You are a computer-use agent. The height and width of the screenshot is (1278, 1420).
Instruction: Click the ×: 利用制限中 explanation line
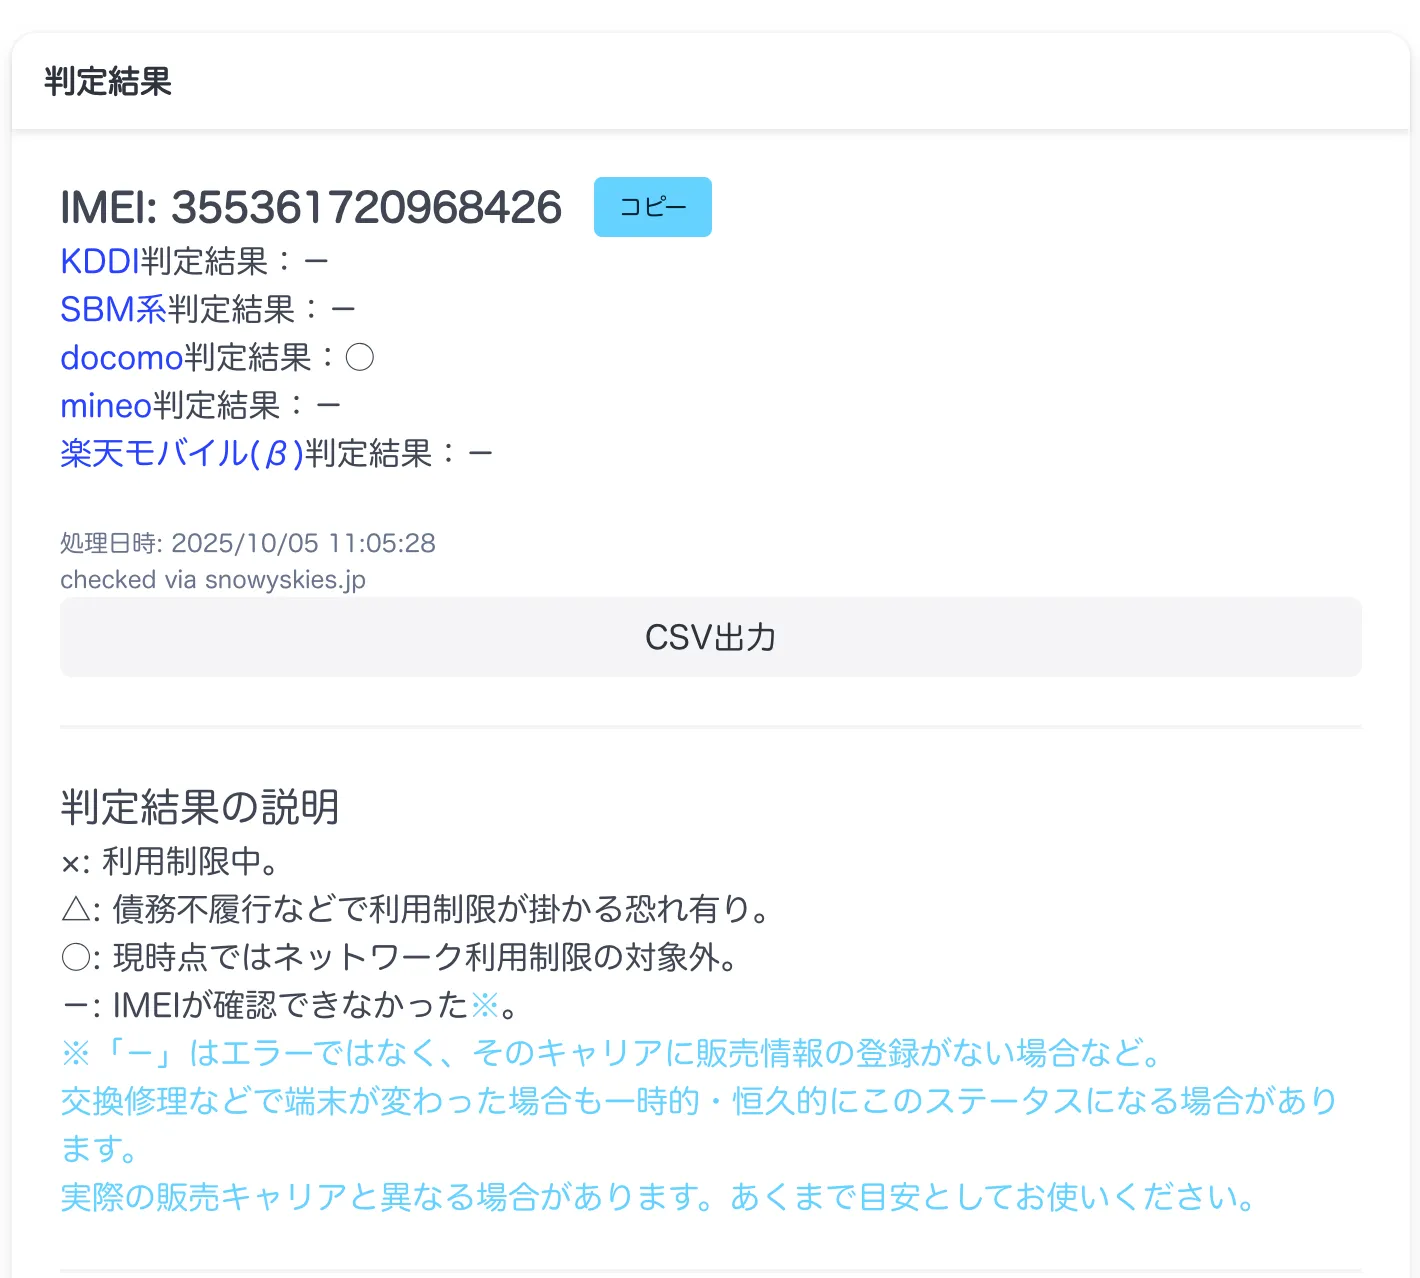170,861
